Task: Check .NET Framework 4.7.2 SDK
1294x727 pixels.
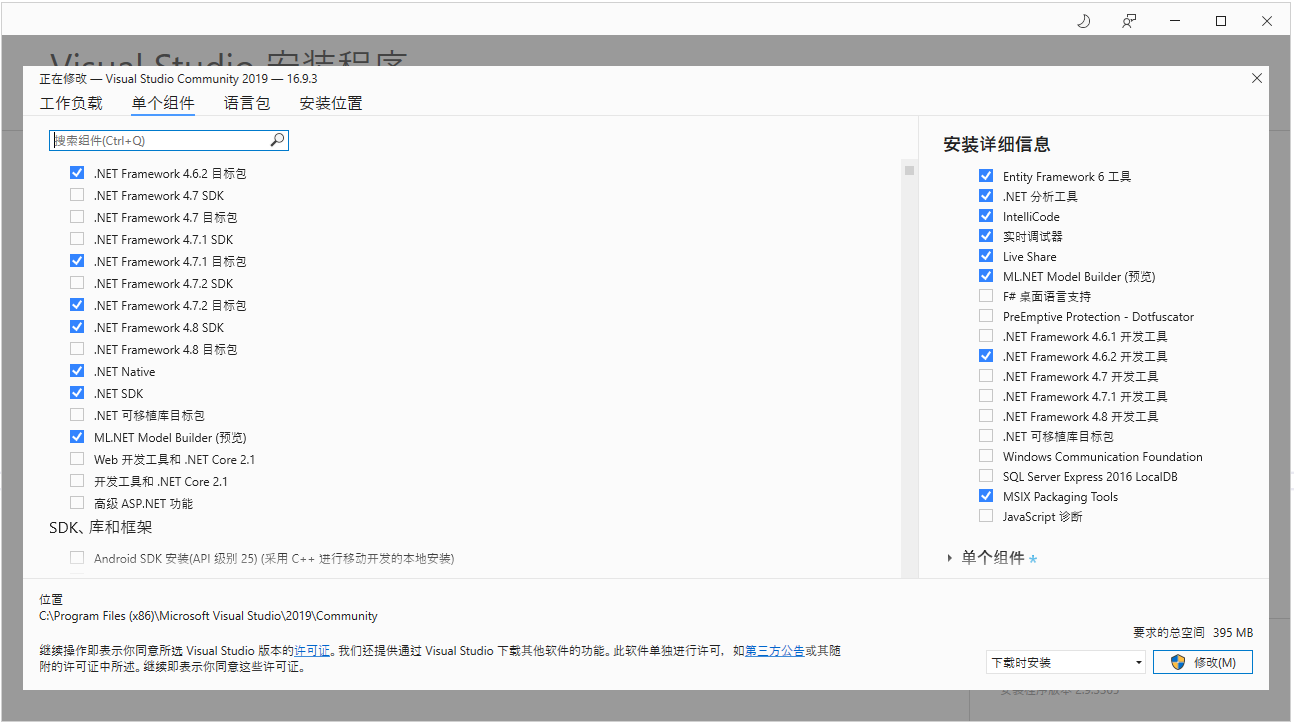Action: click(77, 283)
